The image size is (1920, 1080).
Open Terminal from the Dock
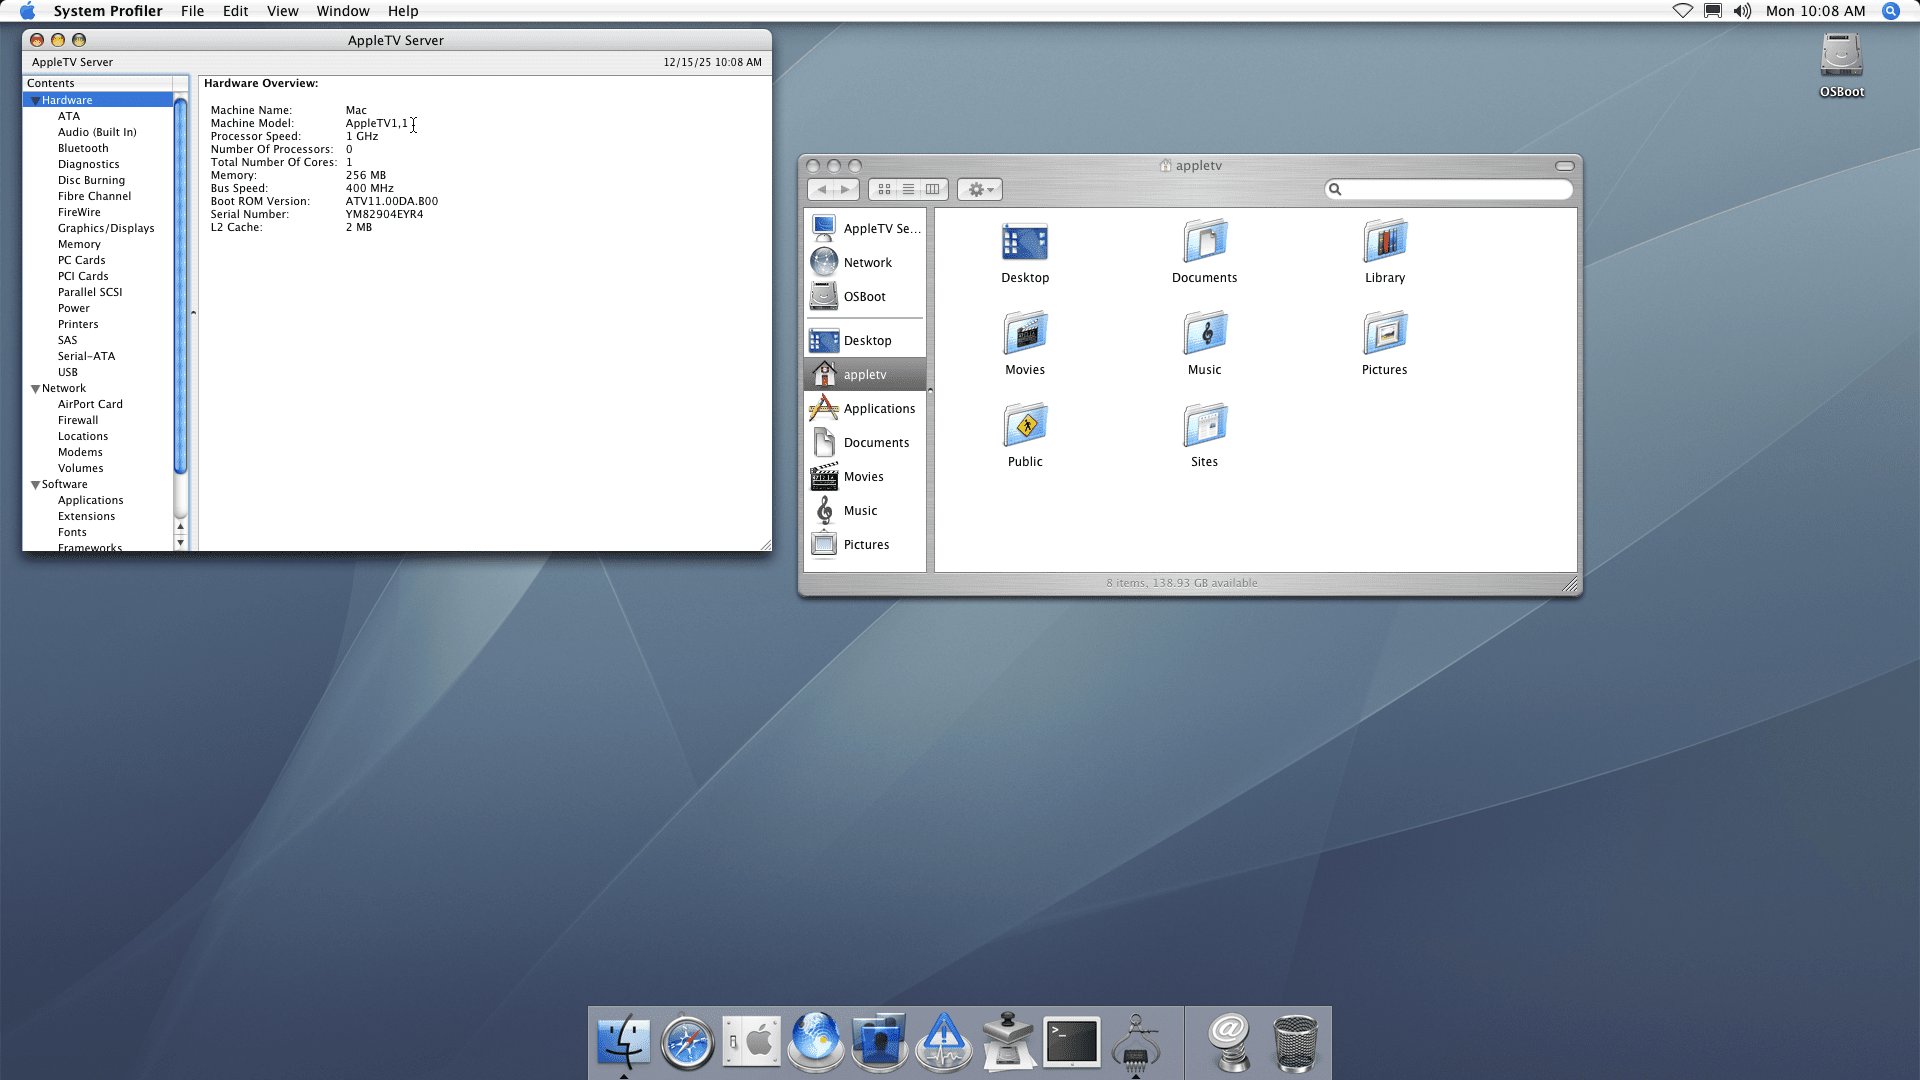[x=1071, y=1042]
